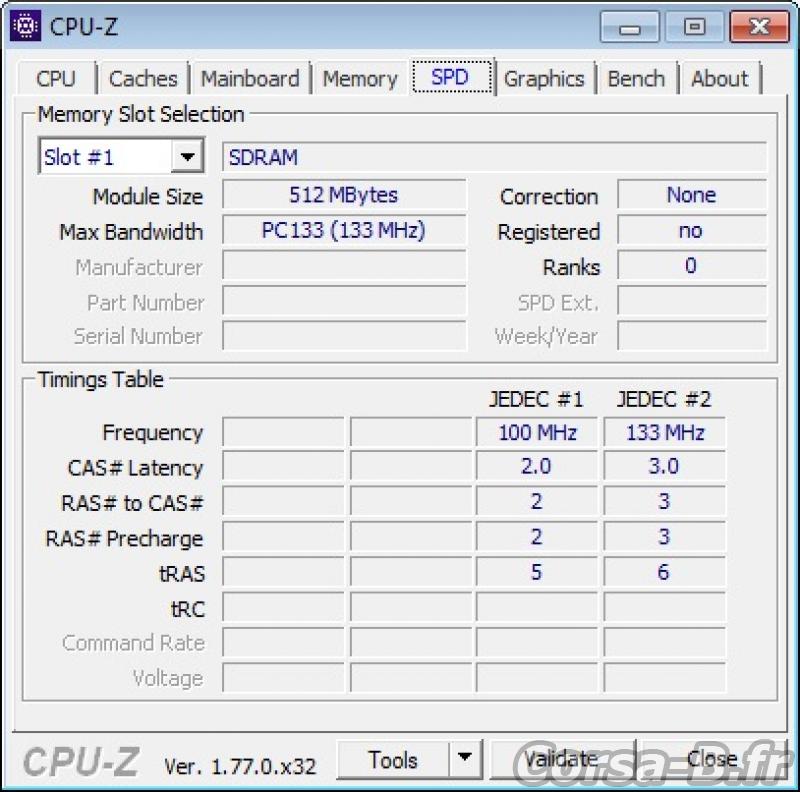The height and width of the screenshot is (792, 800).
Task: Click the Command Rate label
Action: 133,643
